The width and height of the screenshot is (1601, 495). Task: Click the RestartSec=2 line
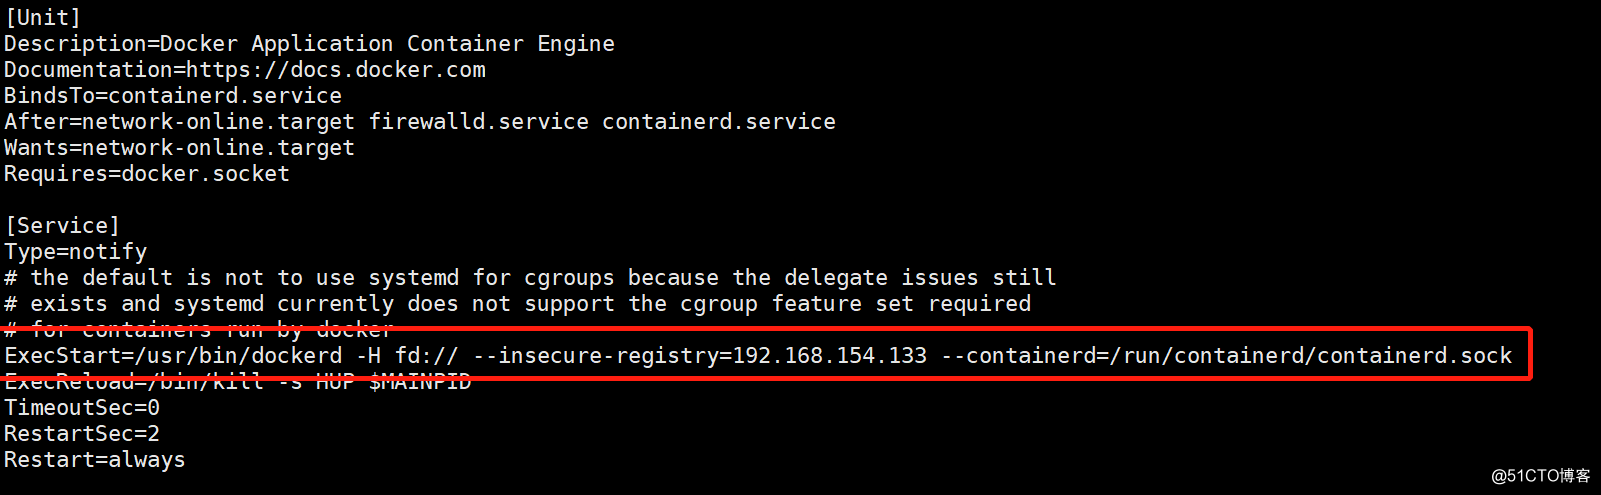click(x=82, y=433)
